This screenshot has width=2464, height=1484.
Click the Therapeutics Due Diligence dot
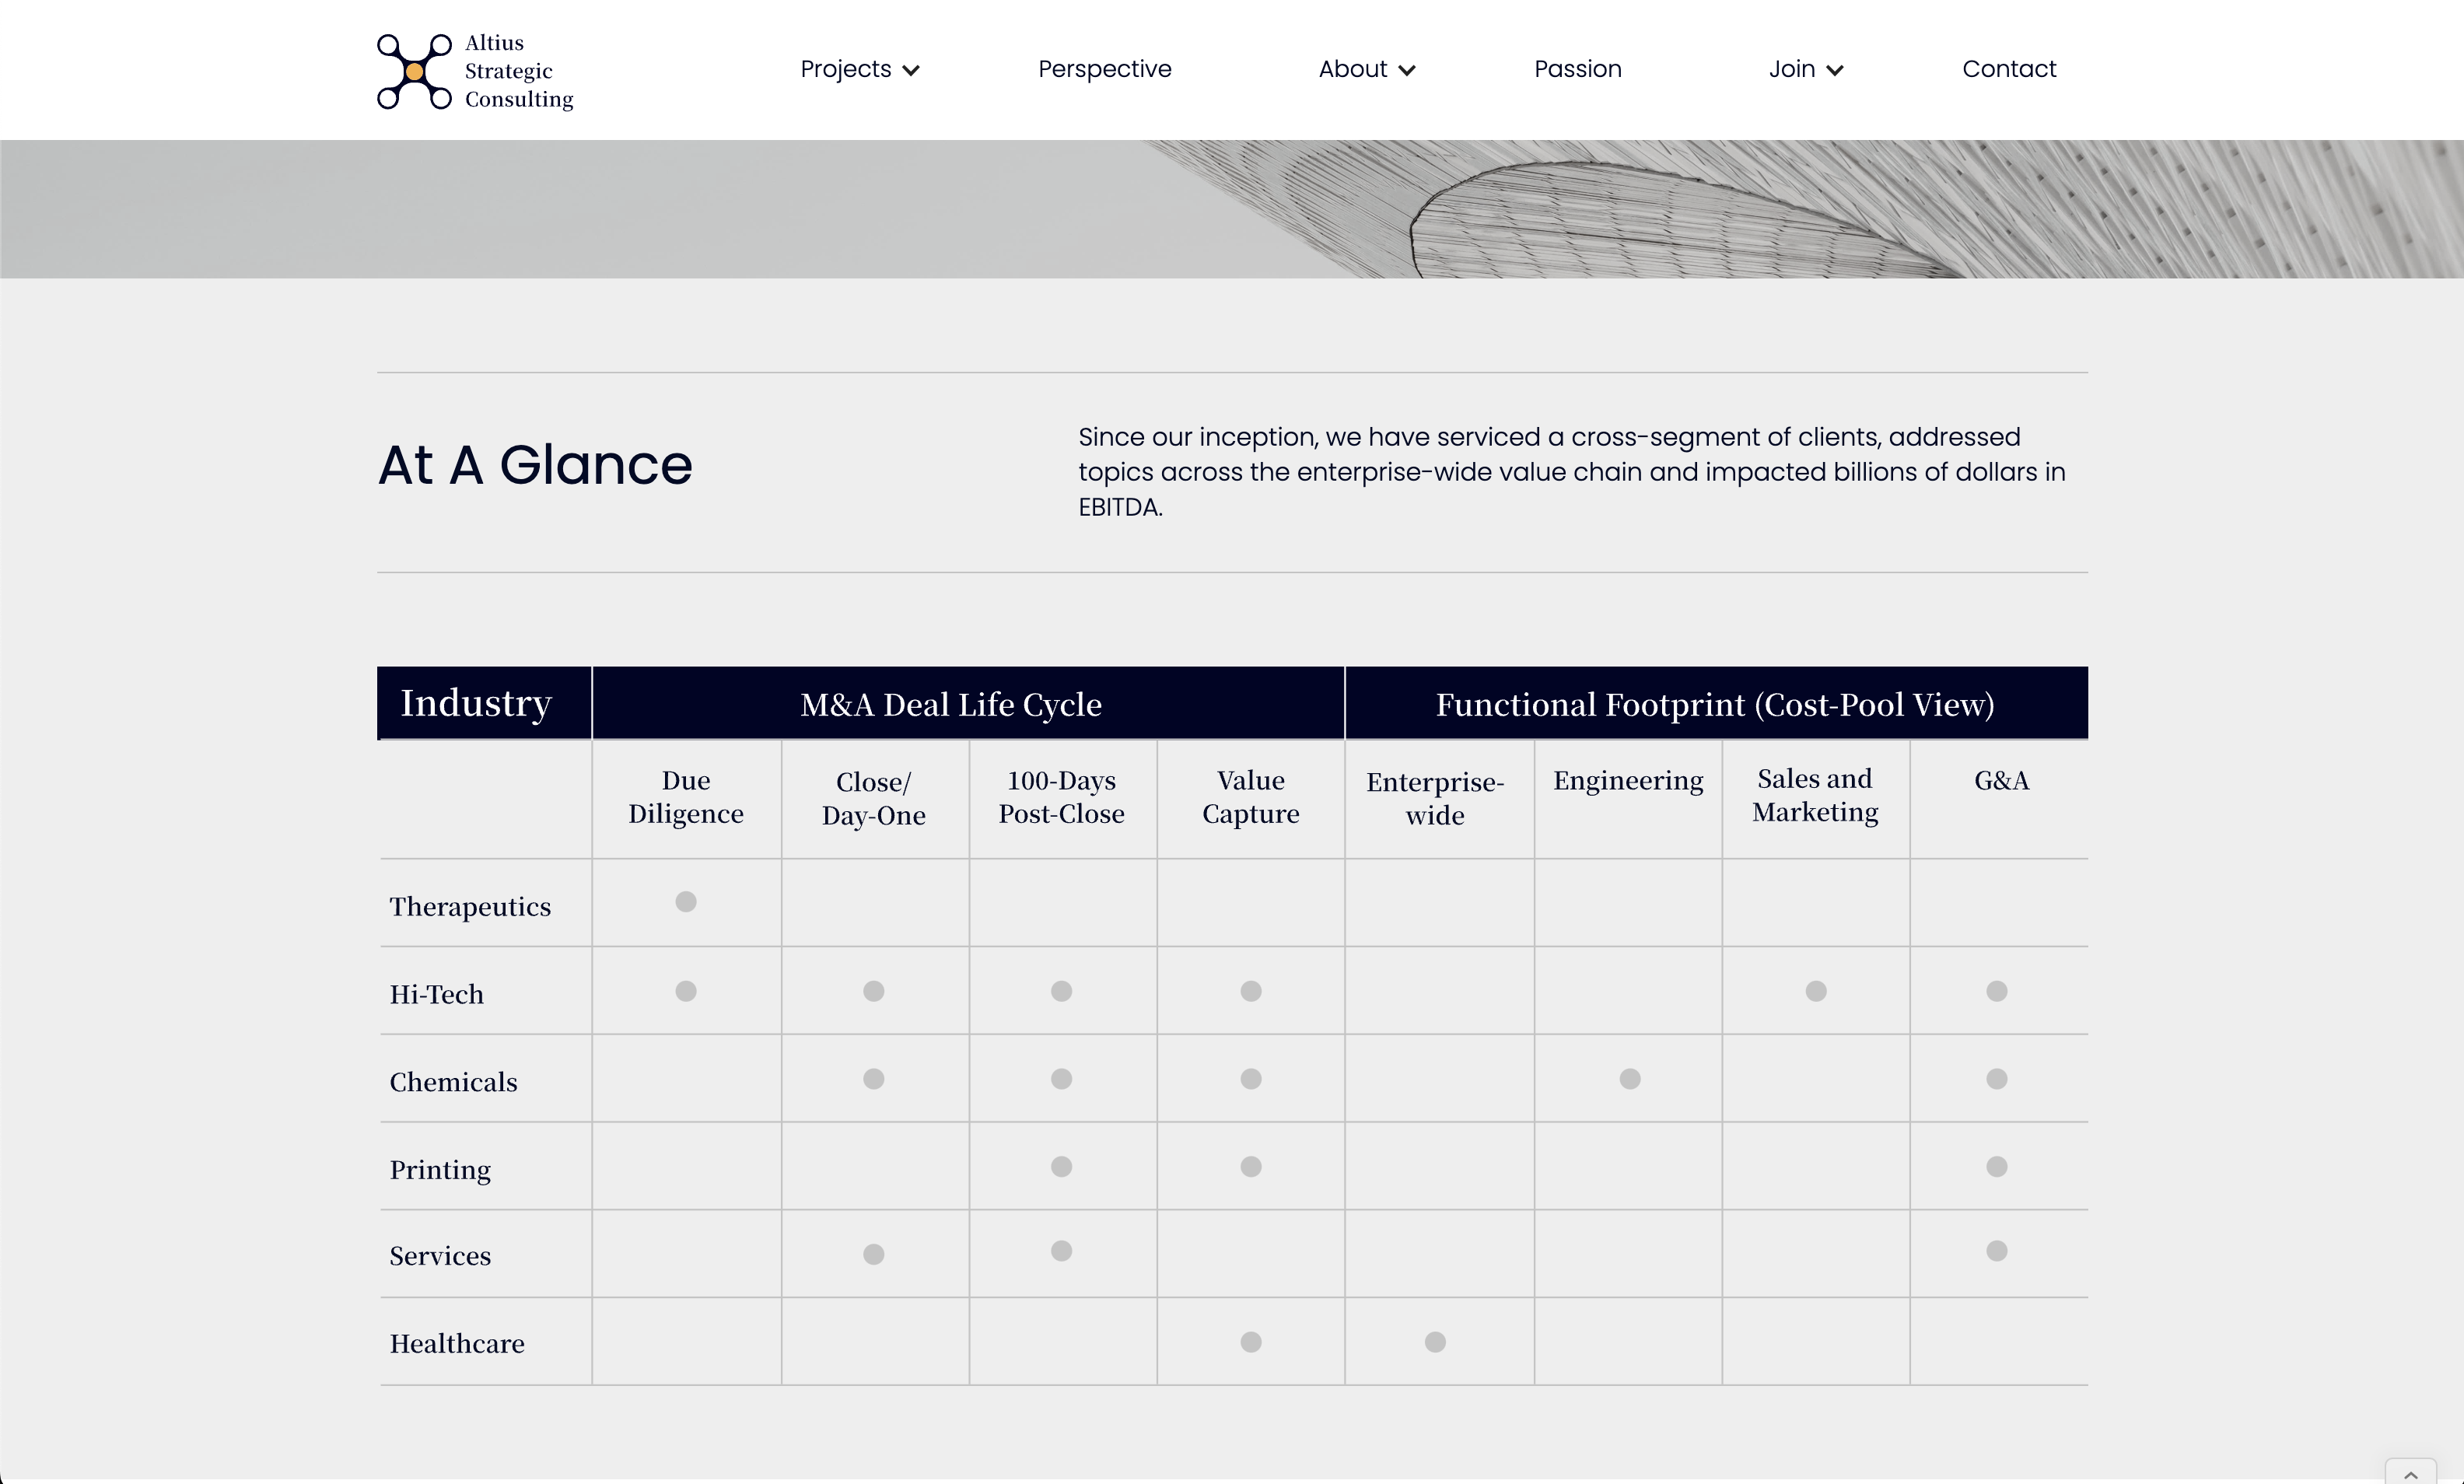(686, 902)
